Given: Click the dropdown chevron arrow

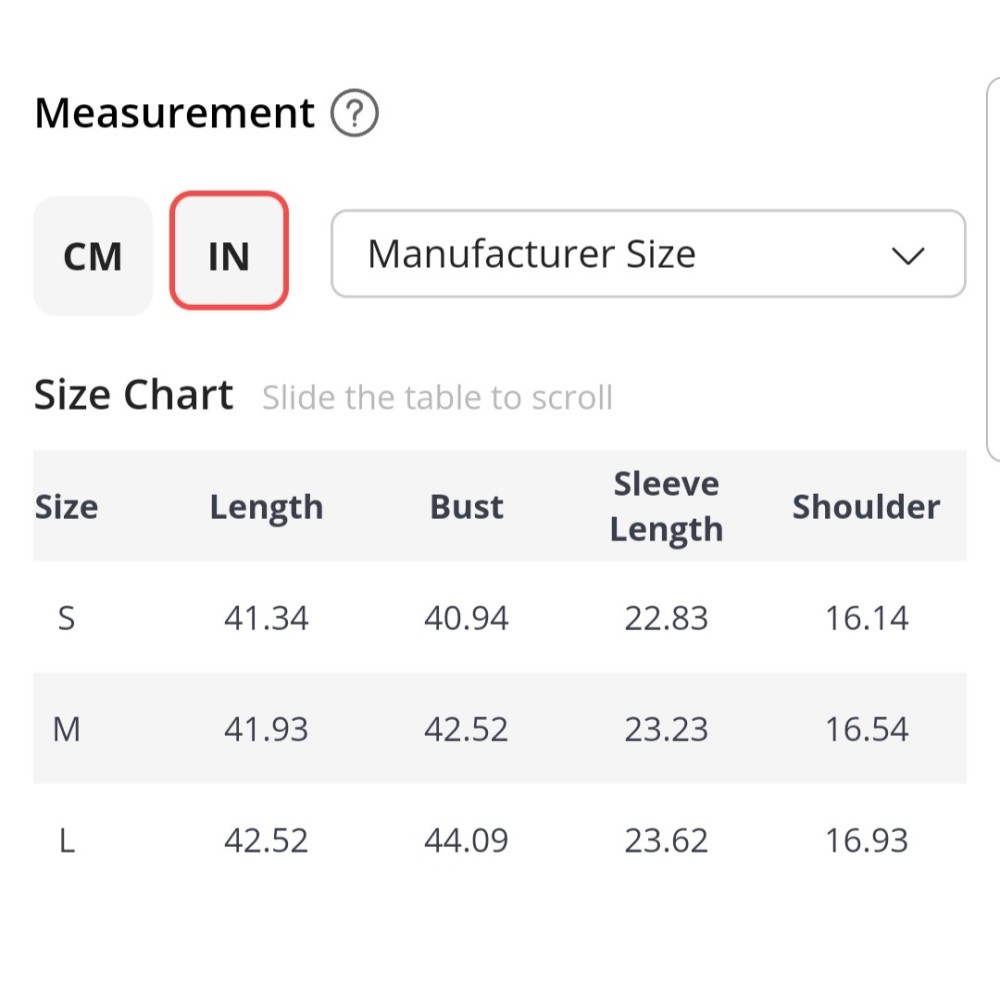Looking at the screenshot, I should point(907,256).
